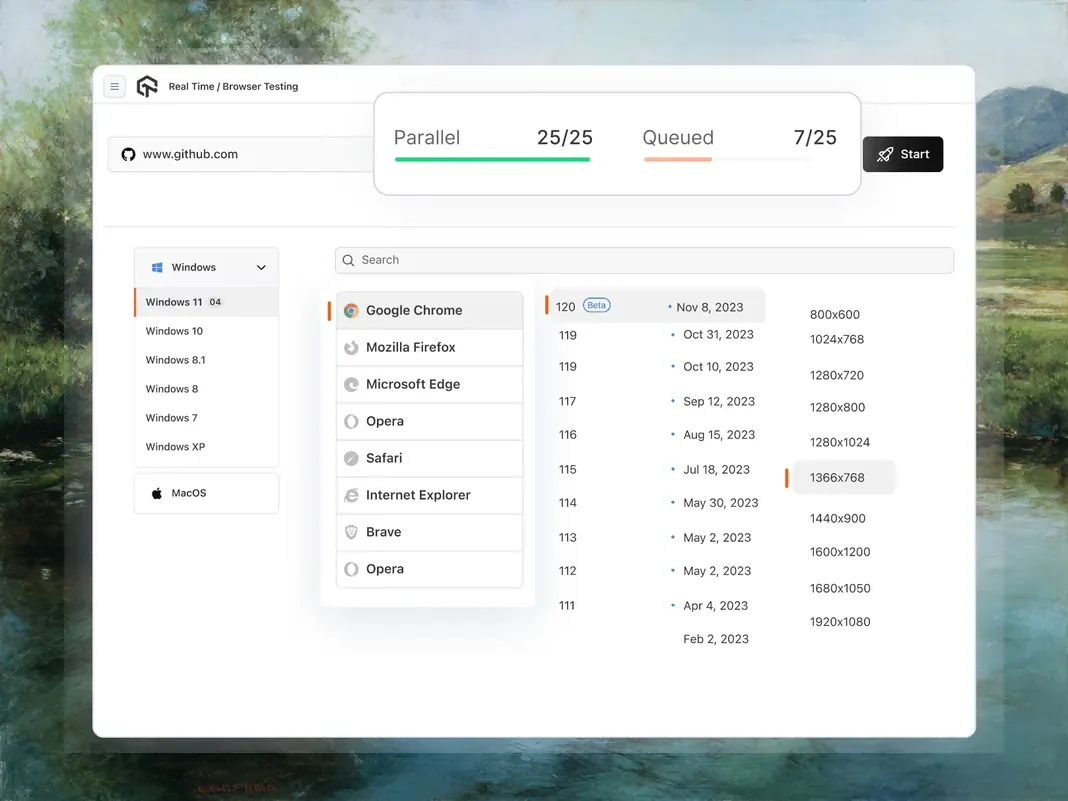This screenshot has height=801, width=1068.
Task: Start the browser test
Action: tap(902, 155)
